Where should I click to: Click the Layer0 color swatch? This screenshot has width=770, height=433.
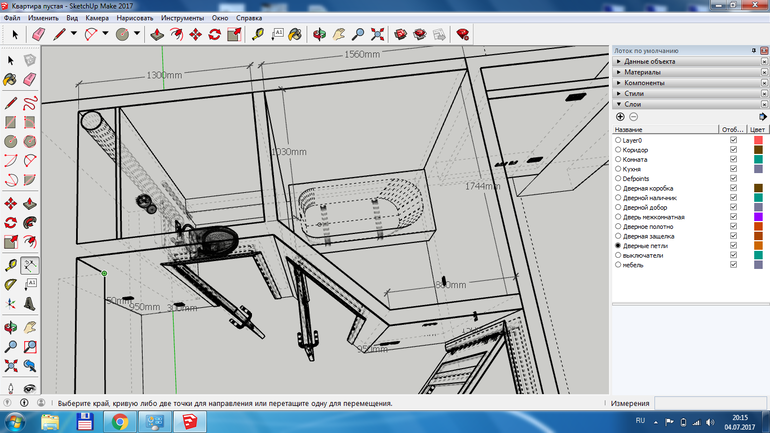[758, 140]
